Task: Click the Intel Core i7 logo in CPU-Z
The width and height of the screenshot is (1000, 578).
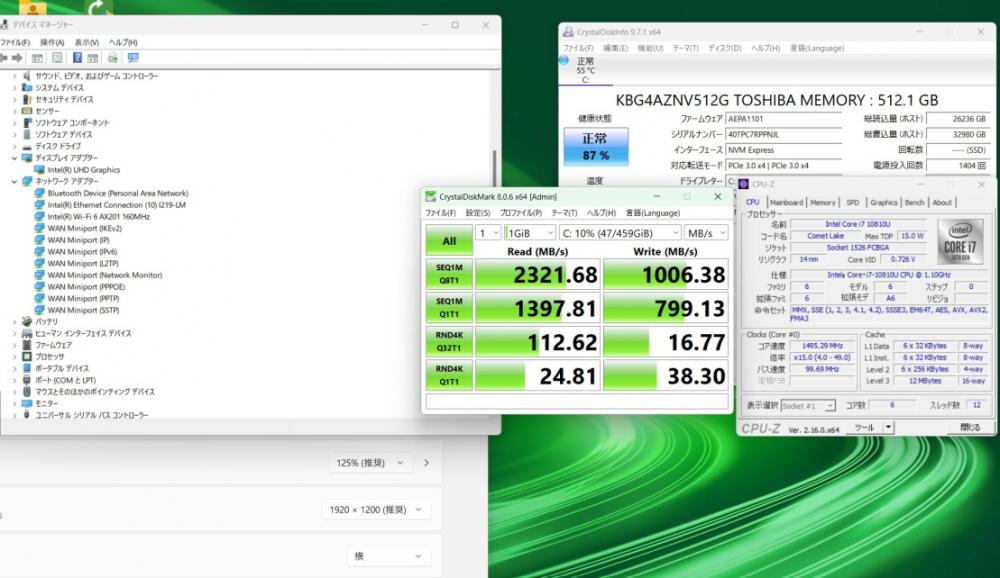Action: (x=960, y=242)
